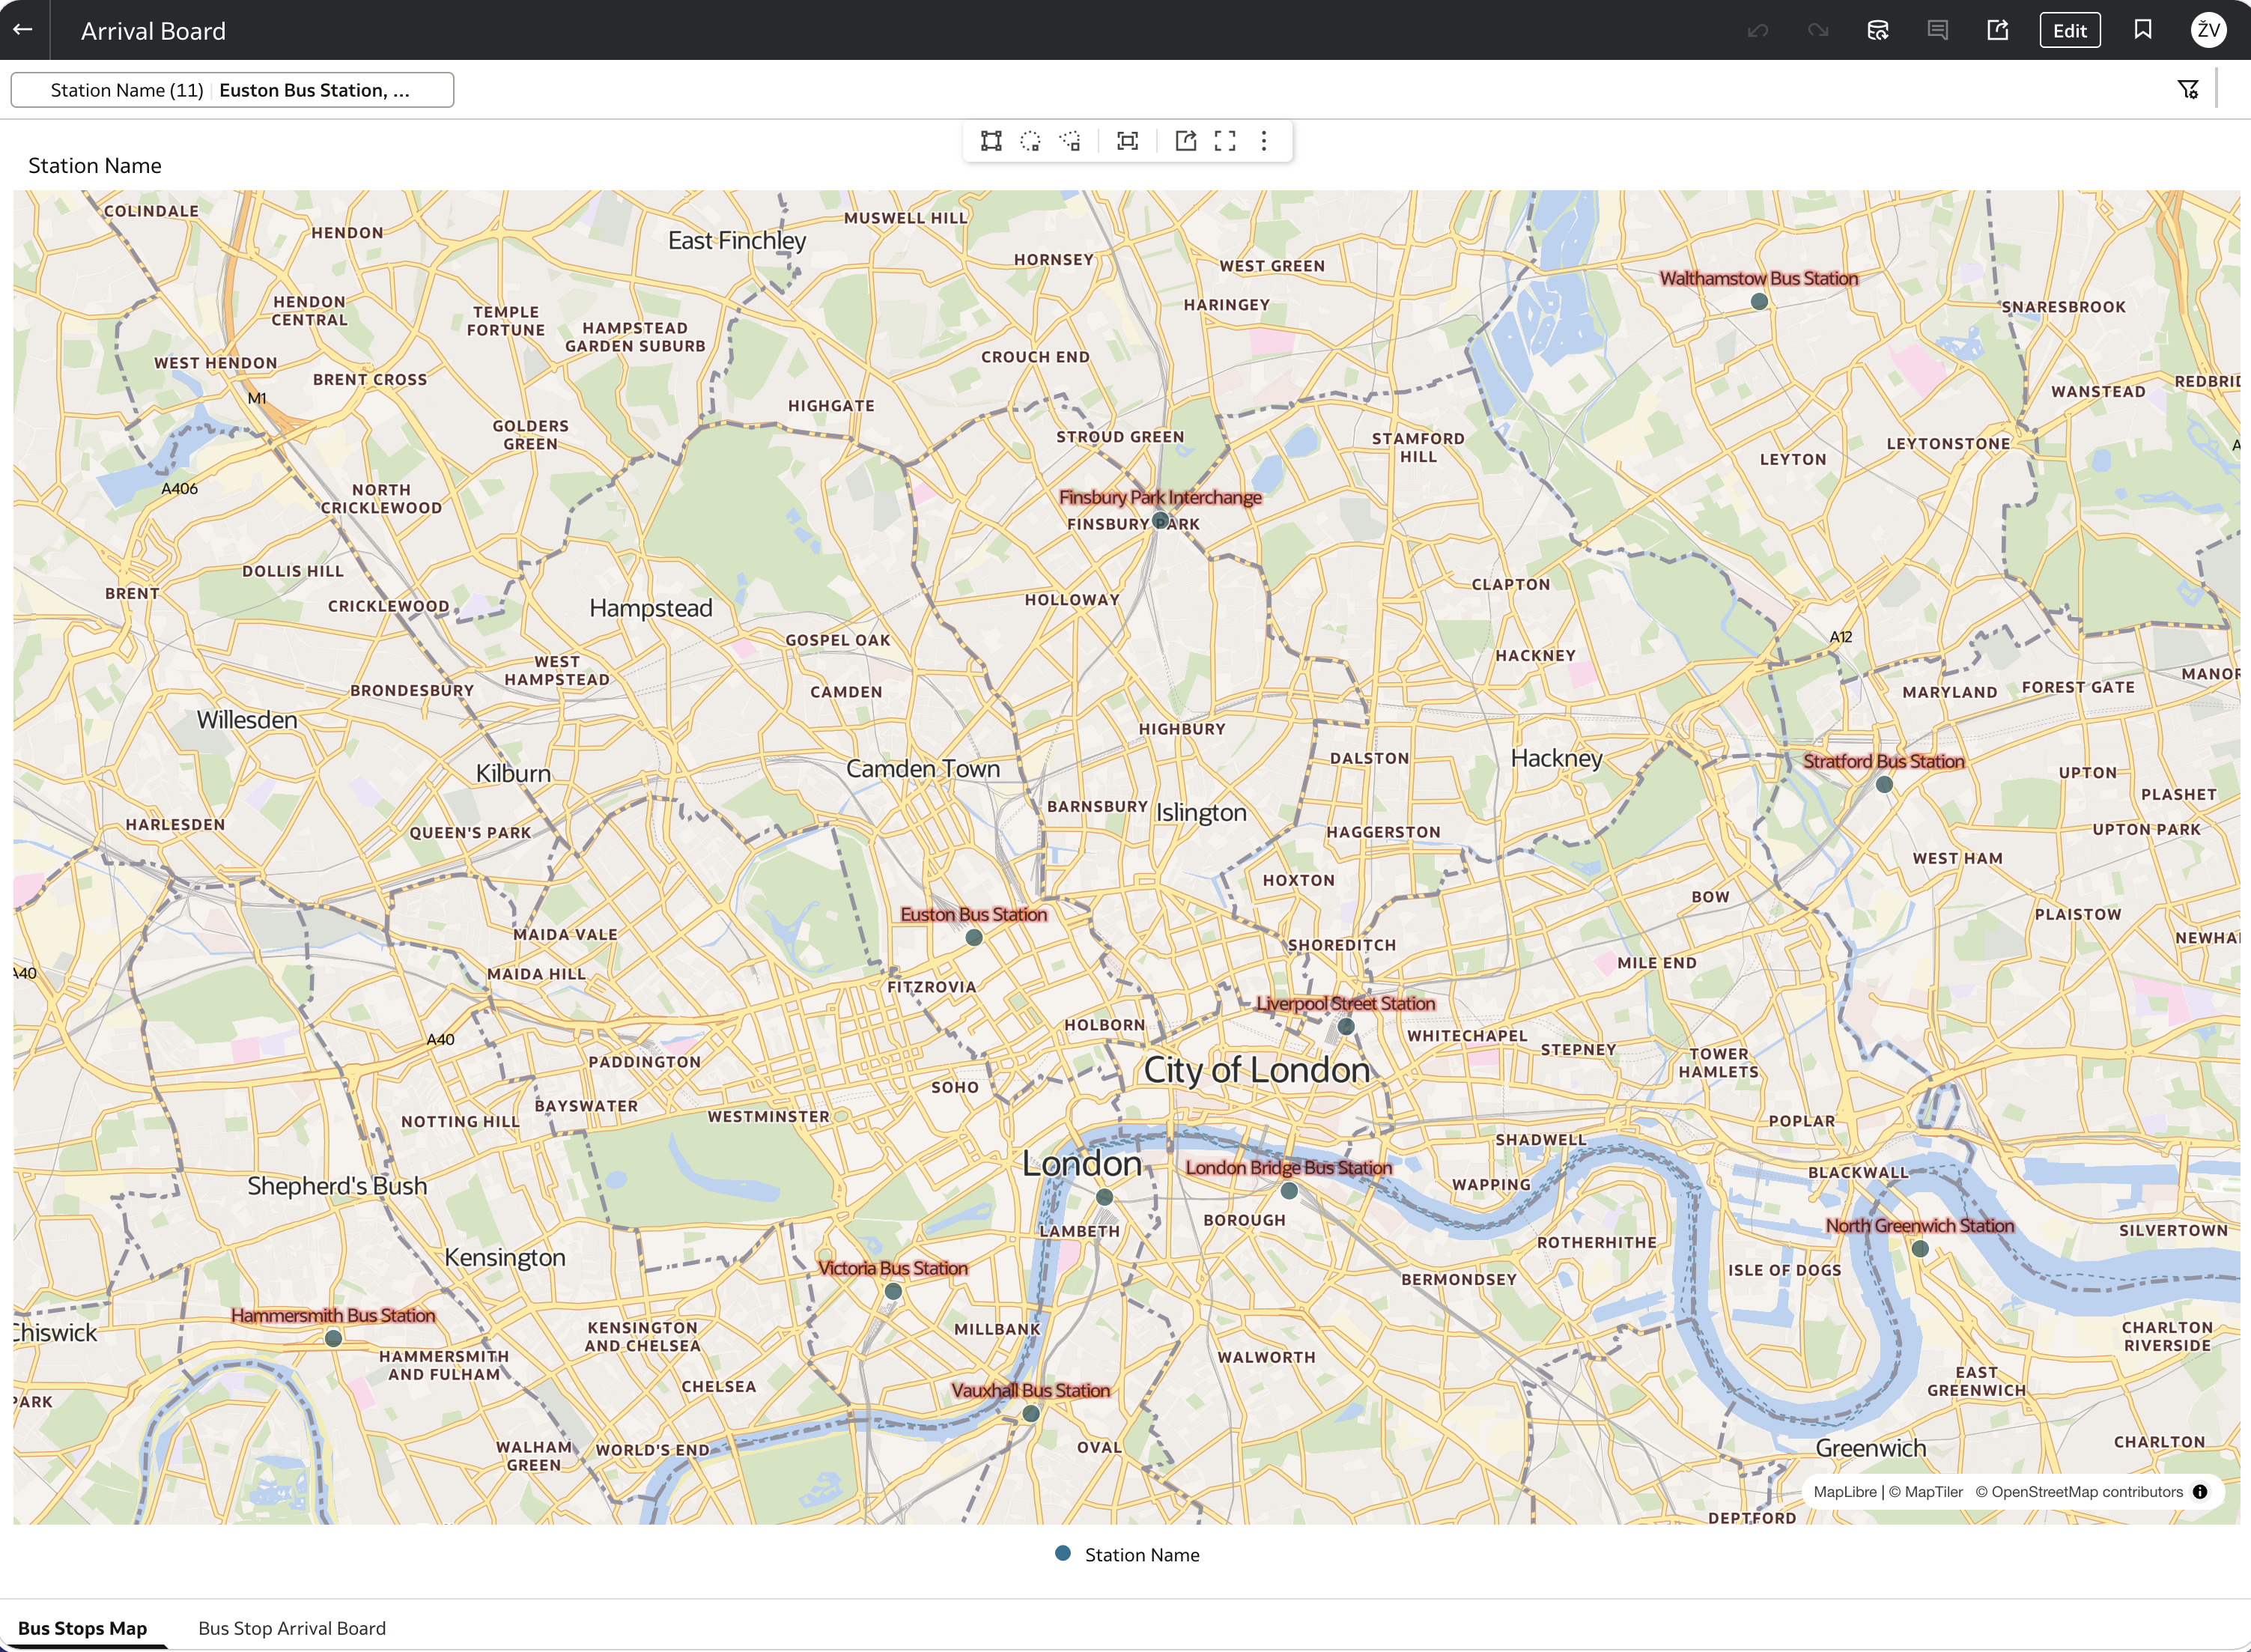Select the marker next to London label
The height and width of the screenshot is (1652, 2251).
pos(1104,1197)
